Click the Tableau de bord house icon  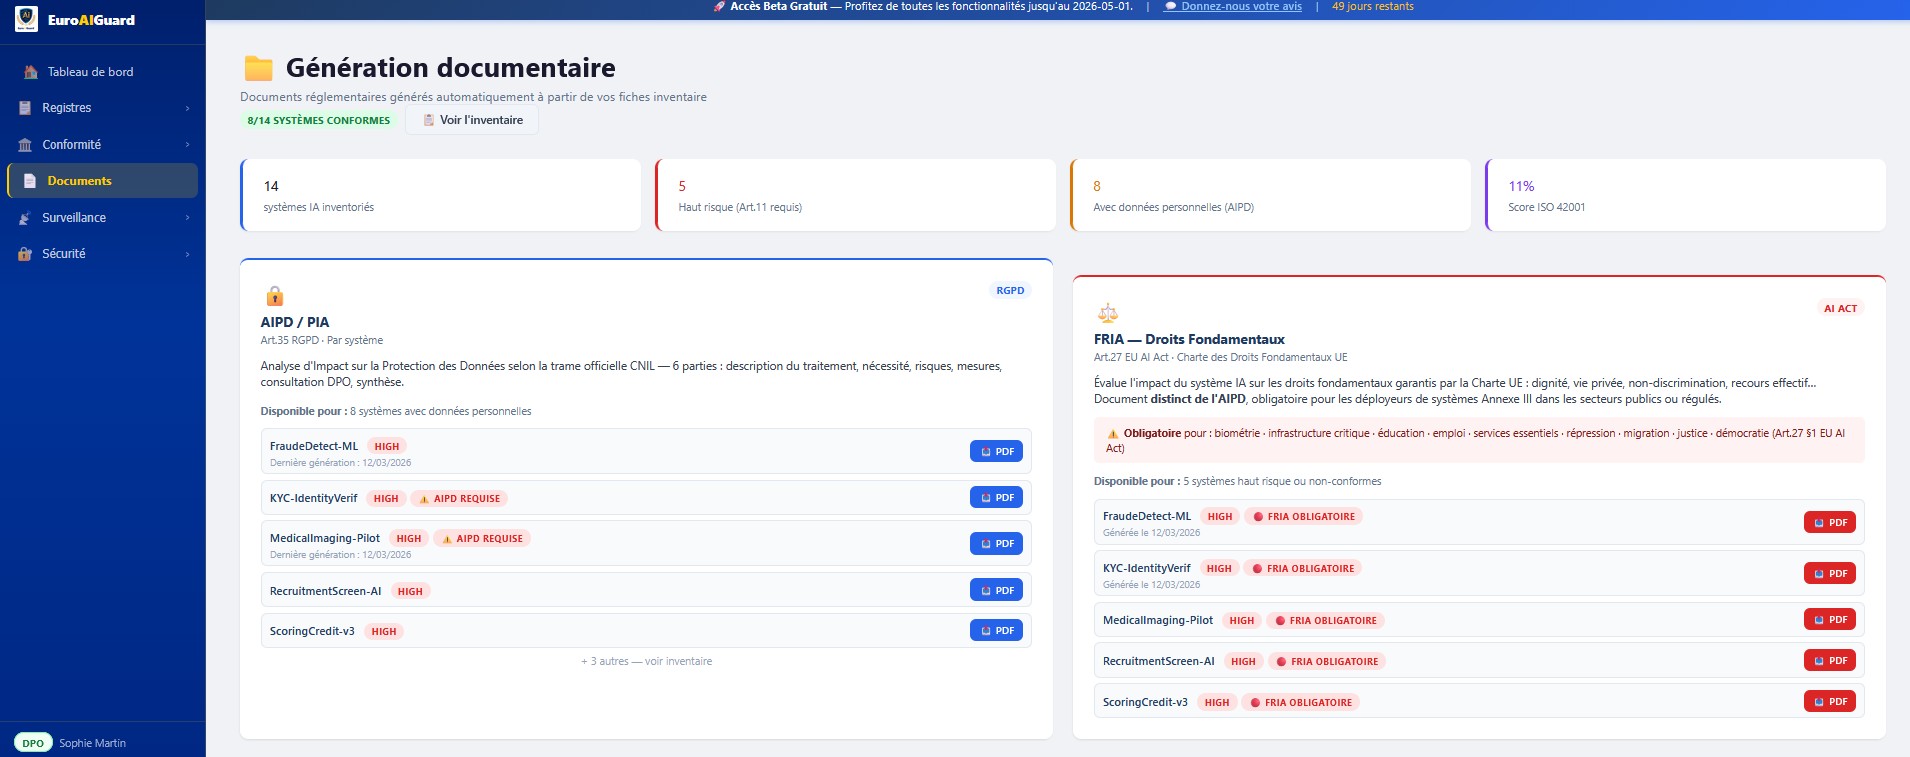30,72
